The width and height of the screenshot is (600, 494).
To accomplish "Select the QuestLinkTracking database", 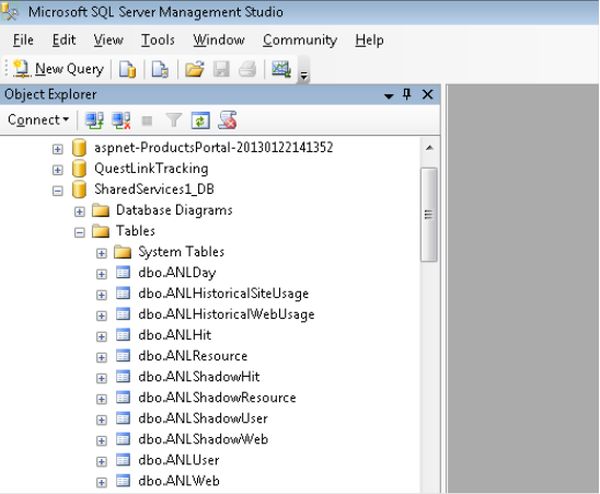I will (x=151, y=168).
